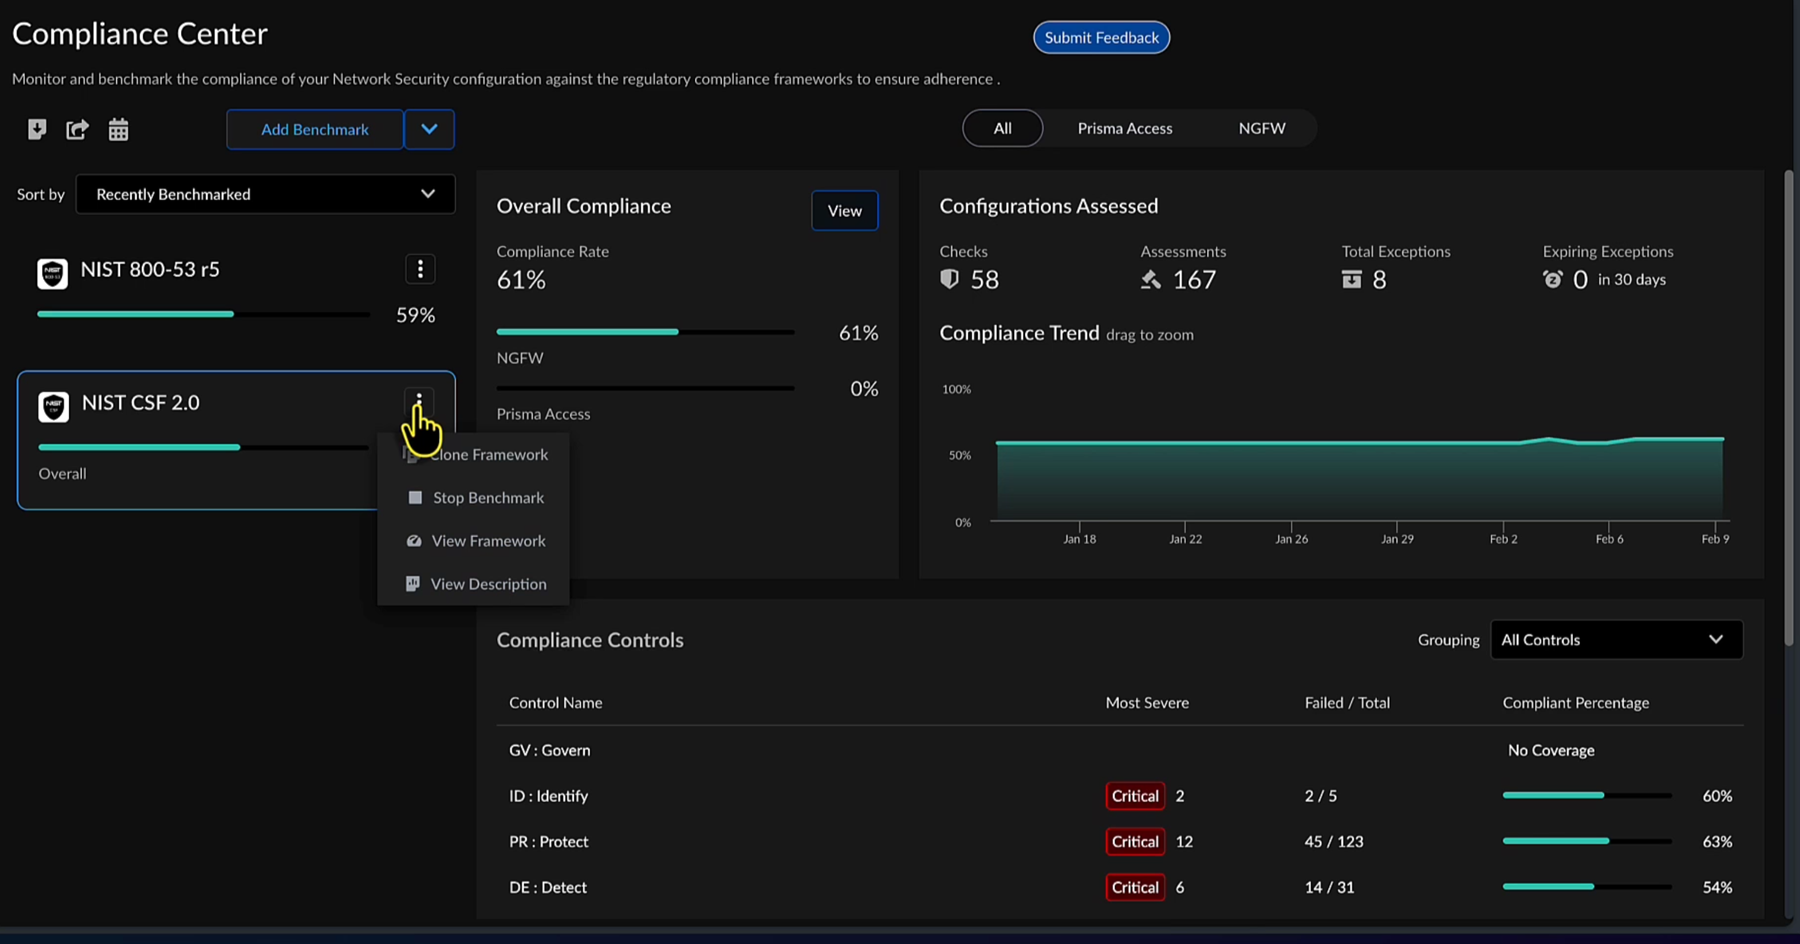The image size is (1800, 944).
Task: Open the Grouping All Controls dropdown
Action: pyautogui.click(x=1615, y=640)
